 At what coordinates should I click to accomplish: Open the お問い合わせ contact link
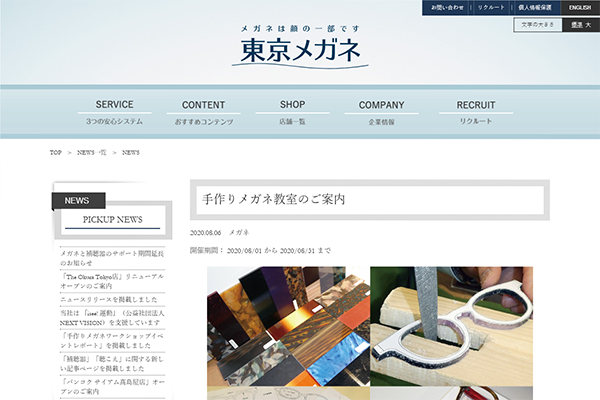pos(447,8)
